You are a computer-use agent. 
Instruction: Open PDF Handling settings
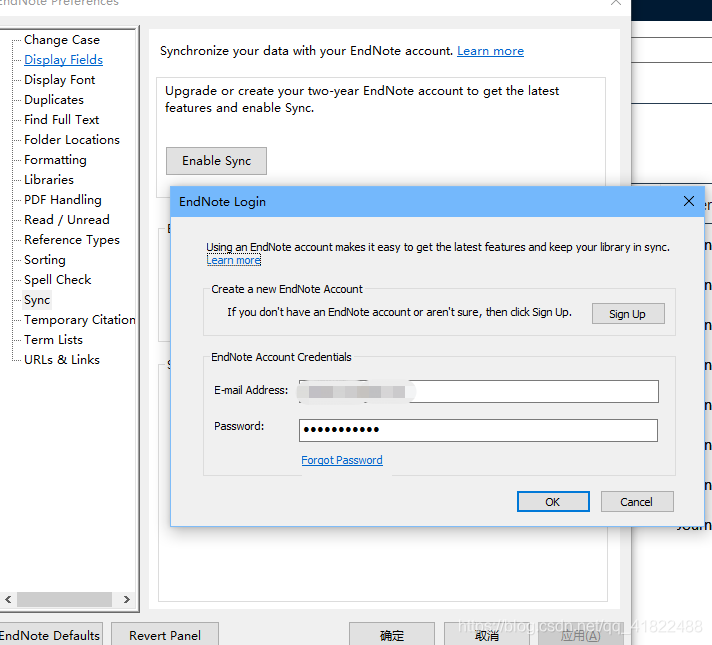pos(63,200)
